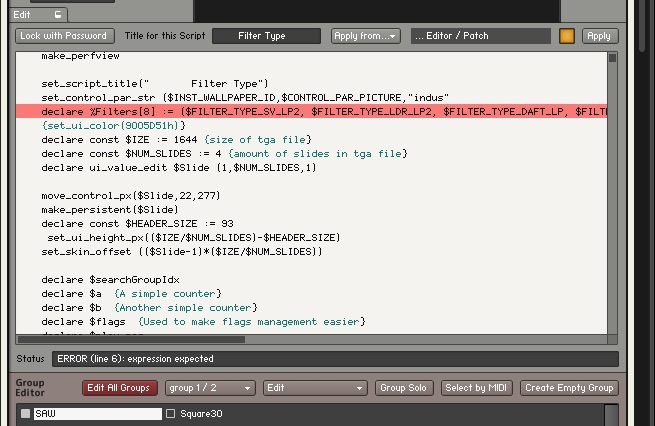Click the set_skin_offset line
Screen dimensions: 655x426
182,251
